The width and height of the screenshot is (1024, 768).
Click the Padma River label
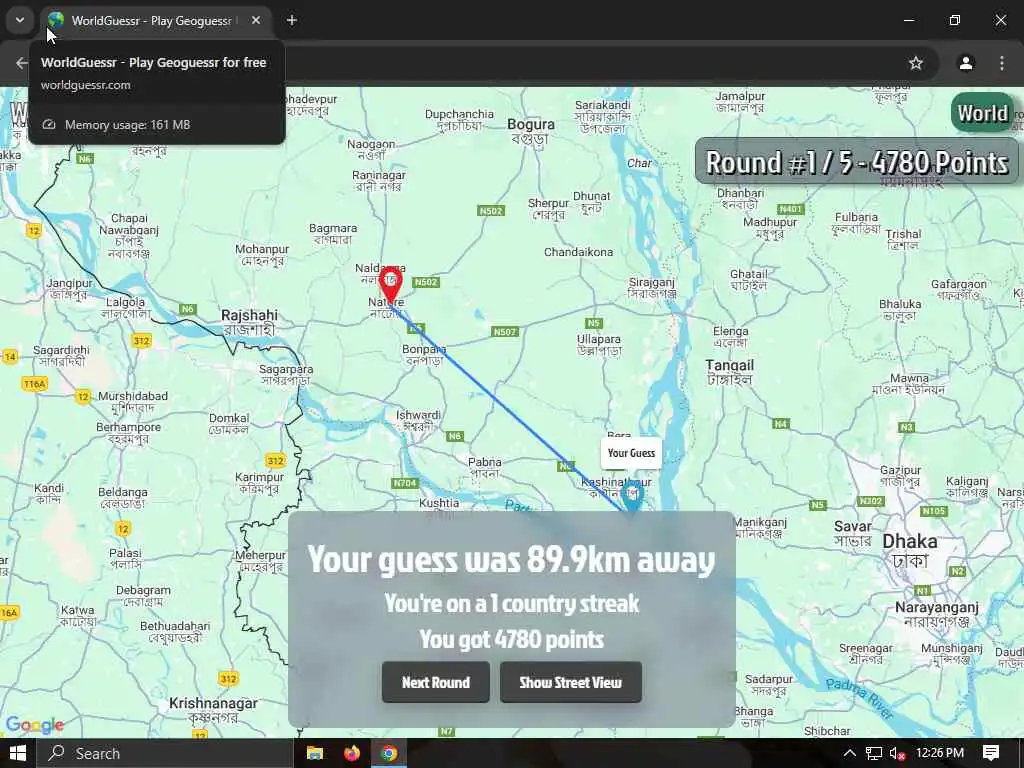click(x=859, y=698)
